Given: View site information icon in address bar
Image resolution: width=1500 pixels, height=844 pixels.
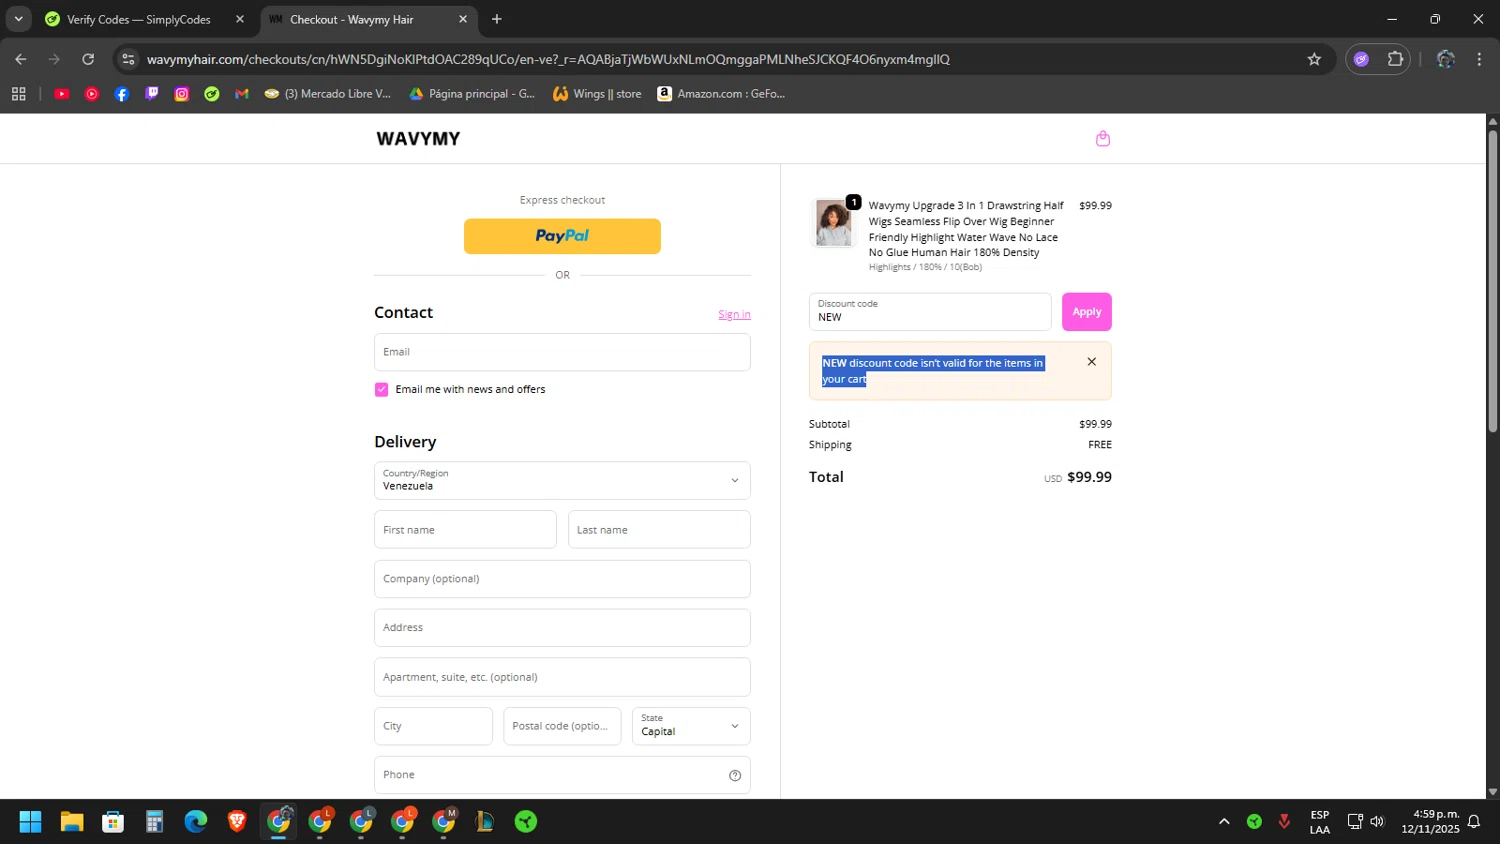Looking at the screenshot, I should click(x=128, y=59).
